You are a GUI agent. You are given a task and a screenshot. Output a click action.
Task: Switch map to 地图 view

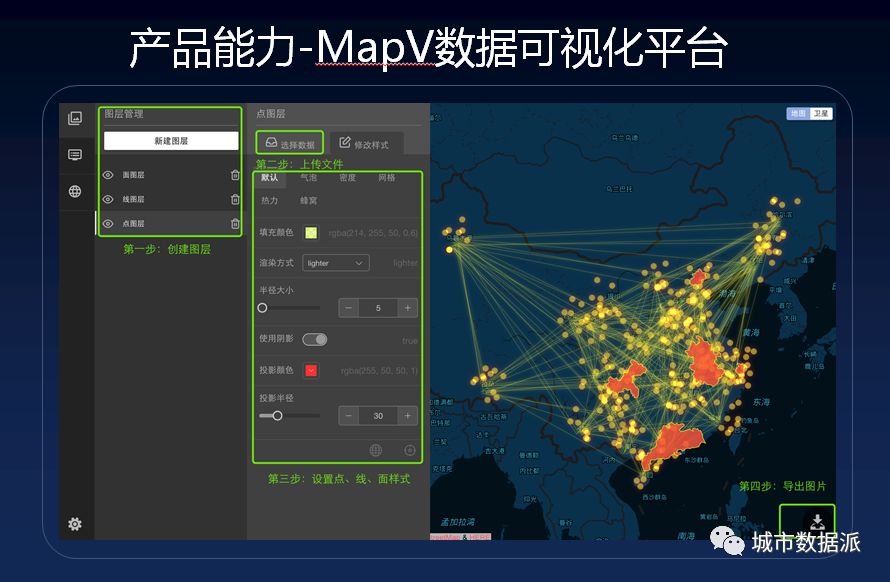tap(798, 114)
